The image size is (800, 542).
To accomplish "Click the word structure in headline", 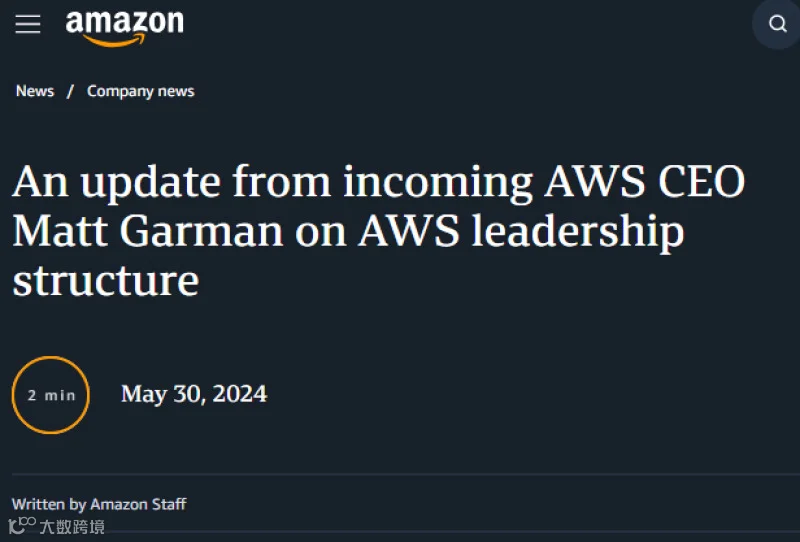I will [106, 281].
